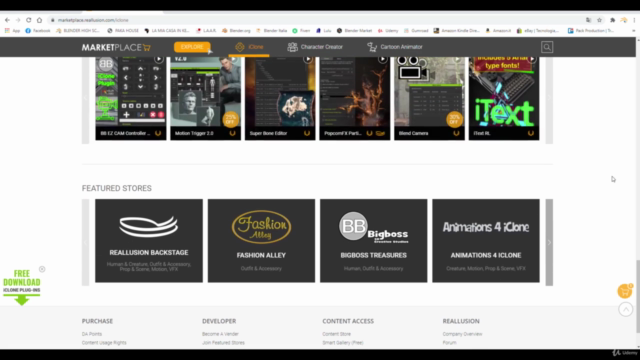Click the translate page icon
The image size is (640, 360).
[x=588, y=20]
